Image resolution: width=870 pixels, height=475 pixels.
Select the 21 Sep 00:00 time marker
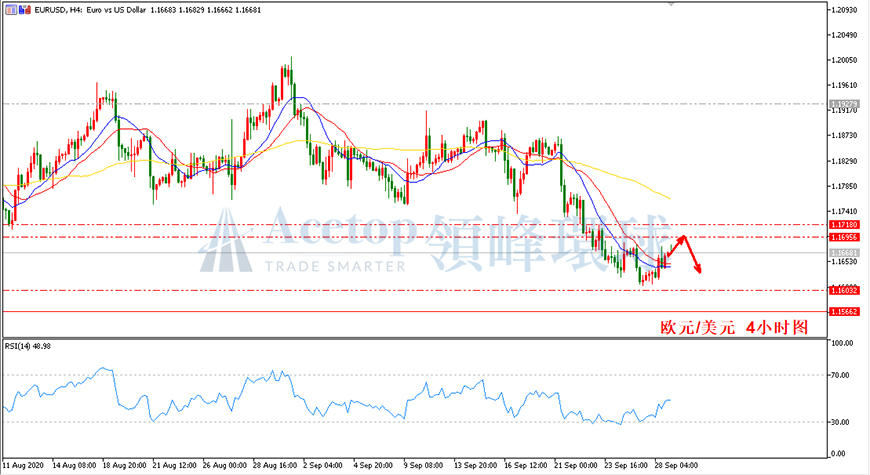[576, 465]
